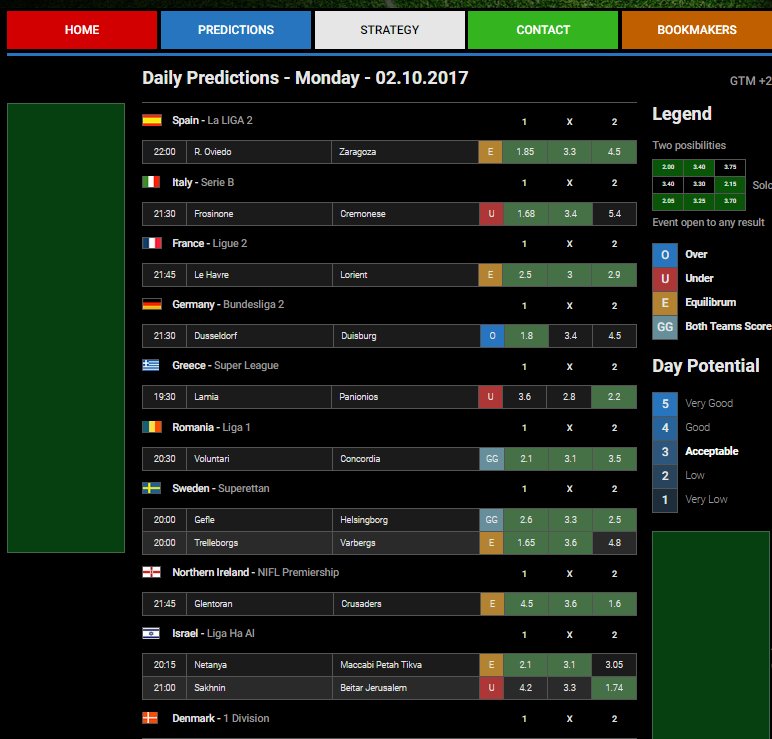Click E badge on Glentoran row
This screenshot has width=772, height=739.
point(492,604)
